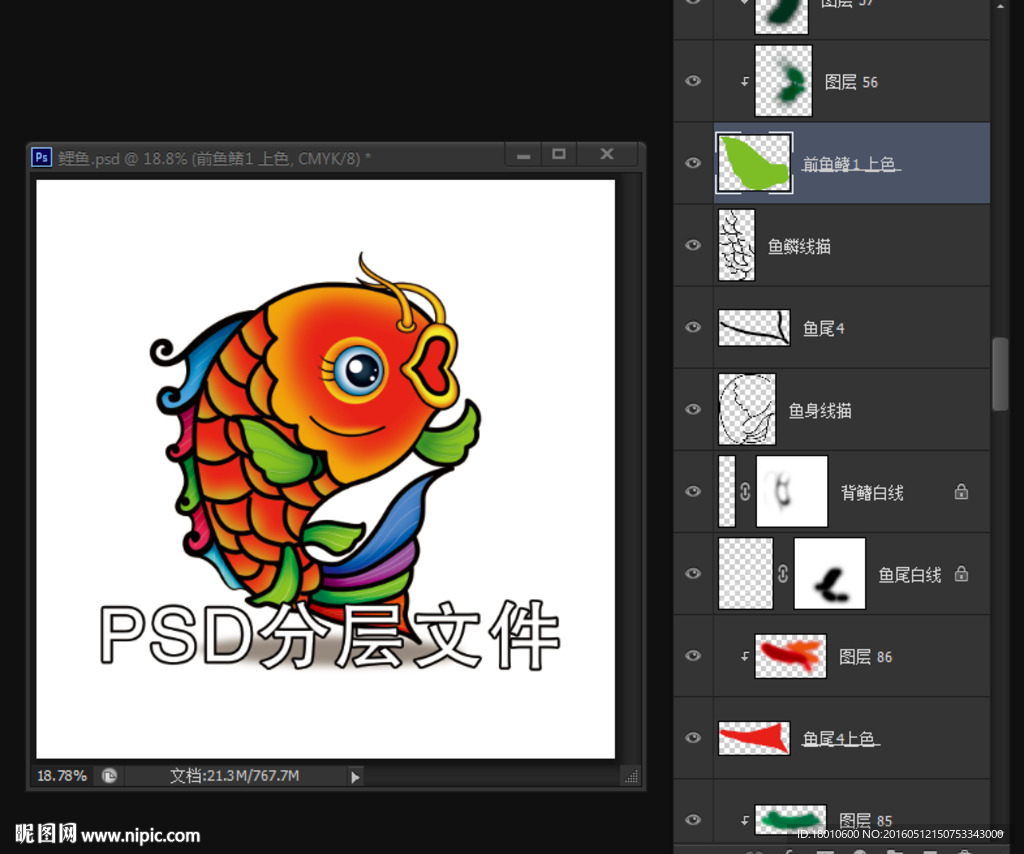
Task: Click the lock icon on 鱼尾白线 layer
Action: pos(960,574)
